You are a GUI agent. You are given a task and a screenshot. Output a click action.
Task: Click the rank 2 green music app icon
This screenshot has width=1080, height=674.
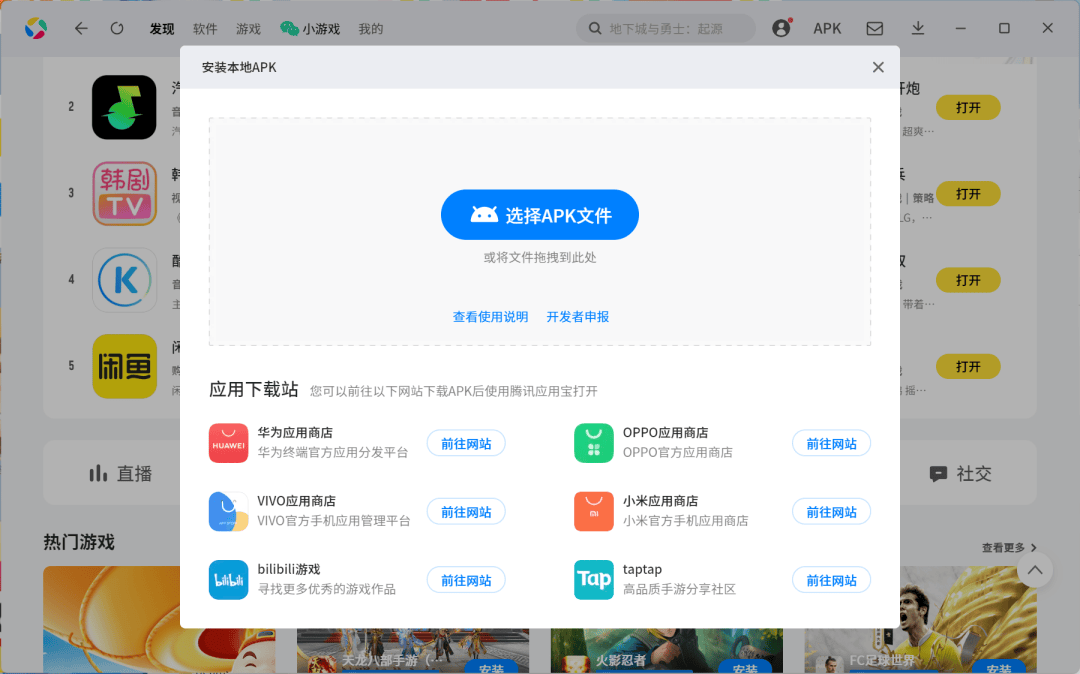pyautogui.click(x=125, y=107)
